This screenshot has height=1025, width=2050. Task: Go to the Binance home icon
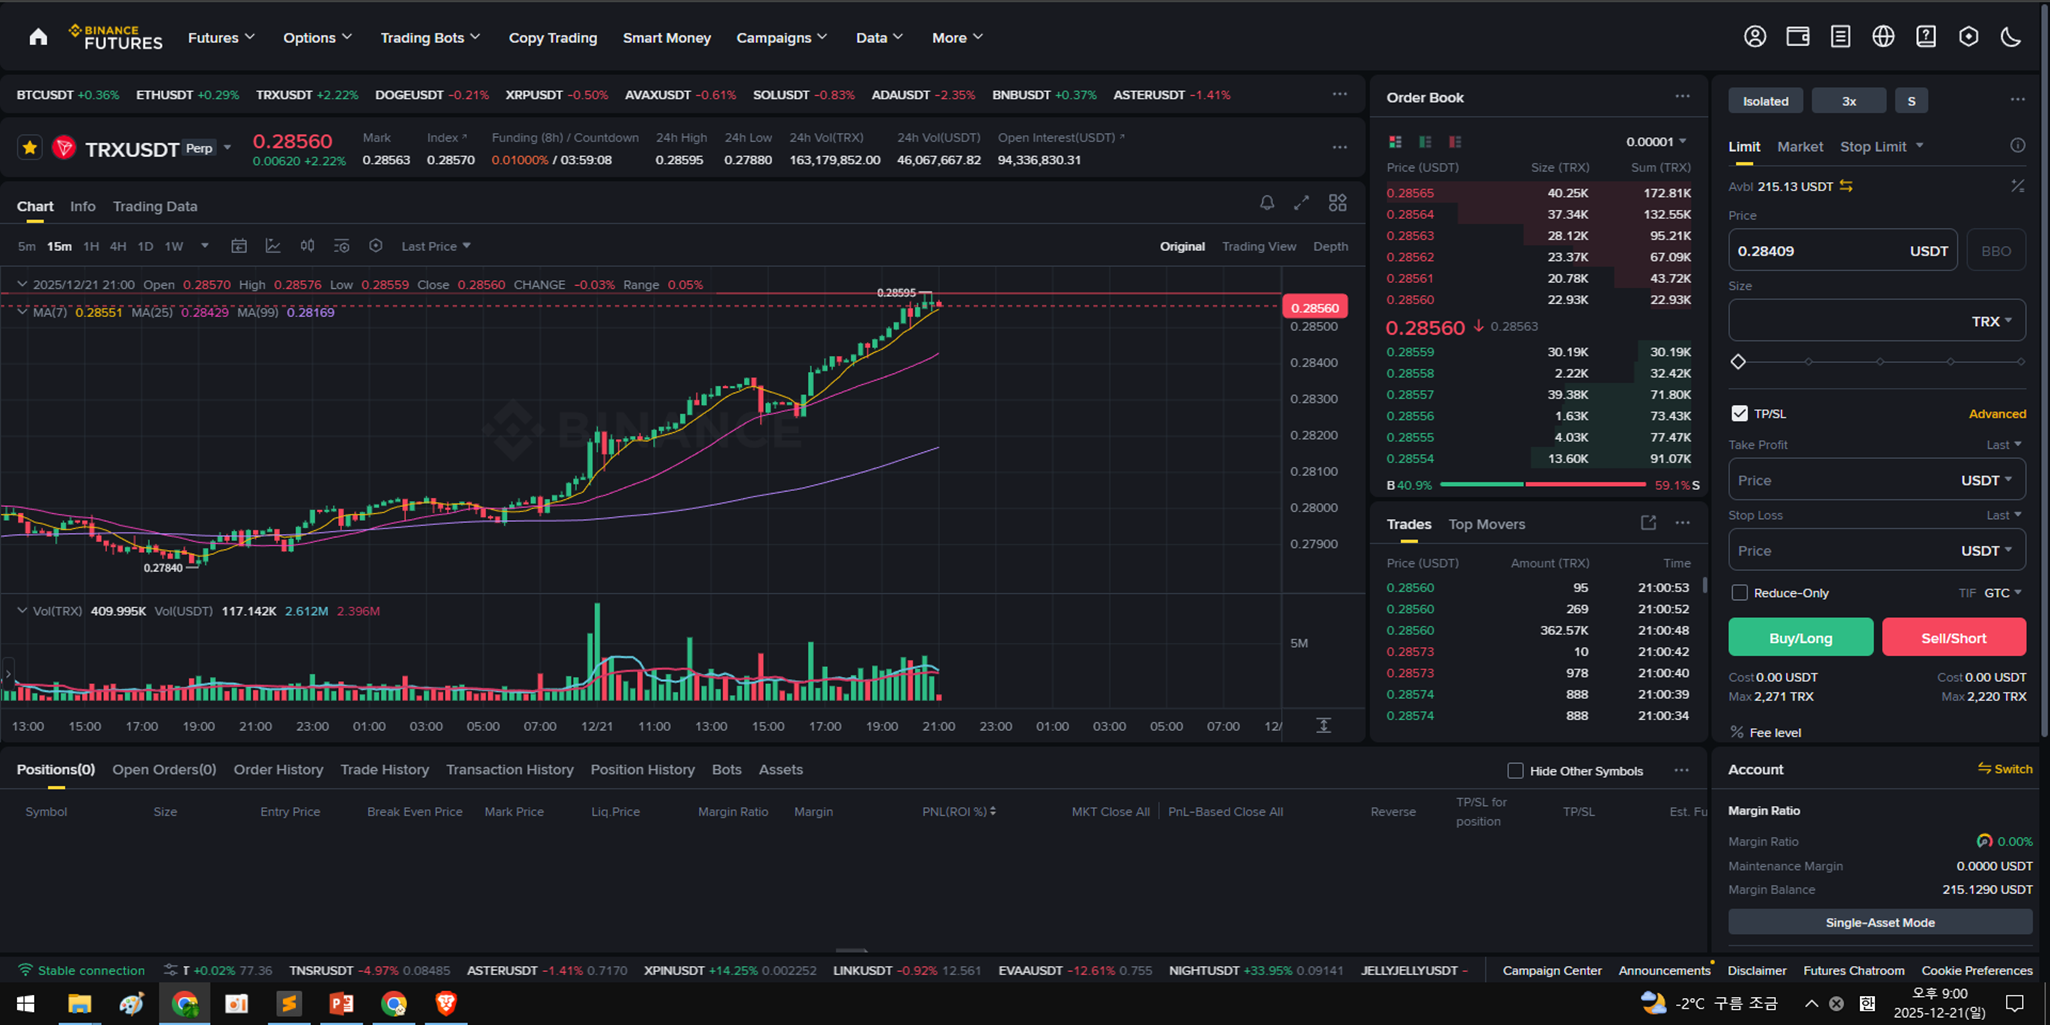pyautogui.click(x=38, y=37)
